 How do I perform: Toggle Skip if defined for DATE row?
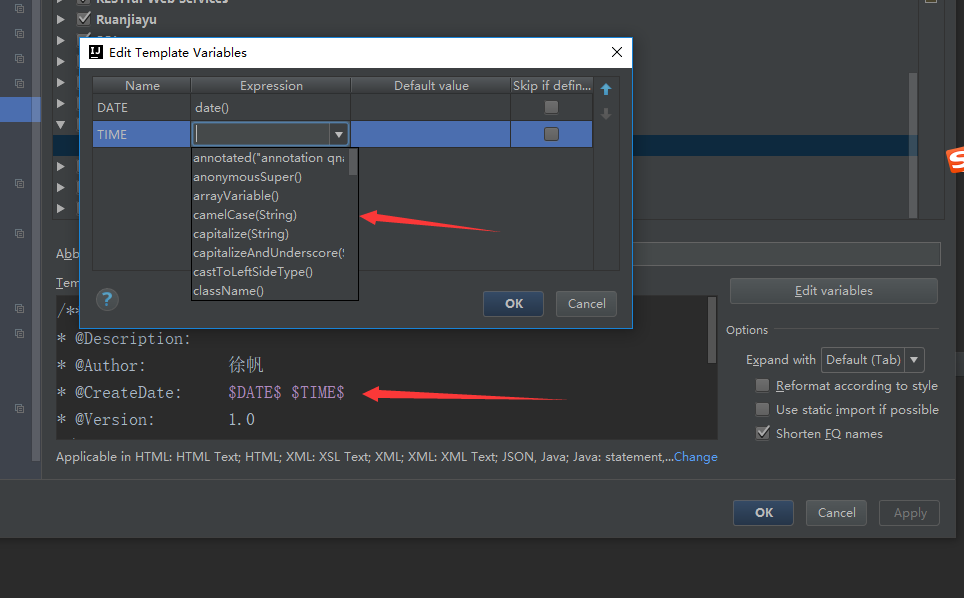click(x=551, y=108)
